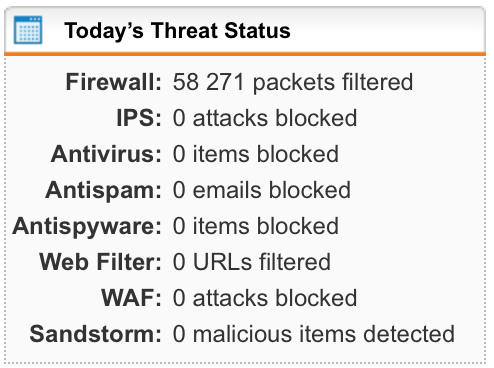Select the WAF label

pos(131,298)
